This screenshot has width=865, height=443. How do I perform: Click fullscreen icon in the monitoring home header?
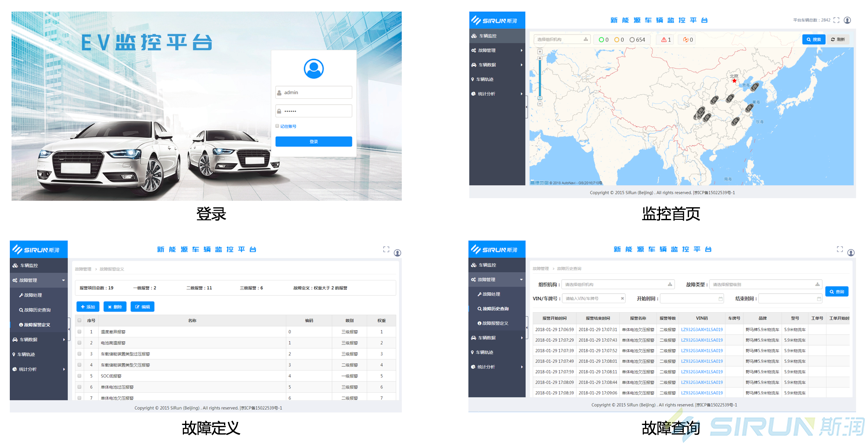pyautogui.click(x=837, y=20)
